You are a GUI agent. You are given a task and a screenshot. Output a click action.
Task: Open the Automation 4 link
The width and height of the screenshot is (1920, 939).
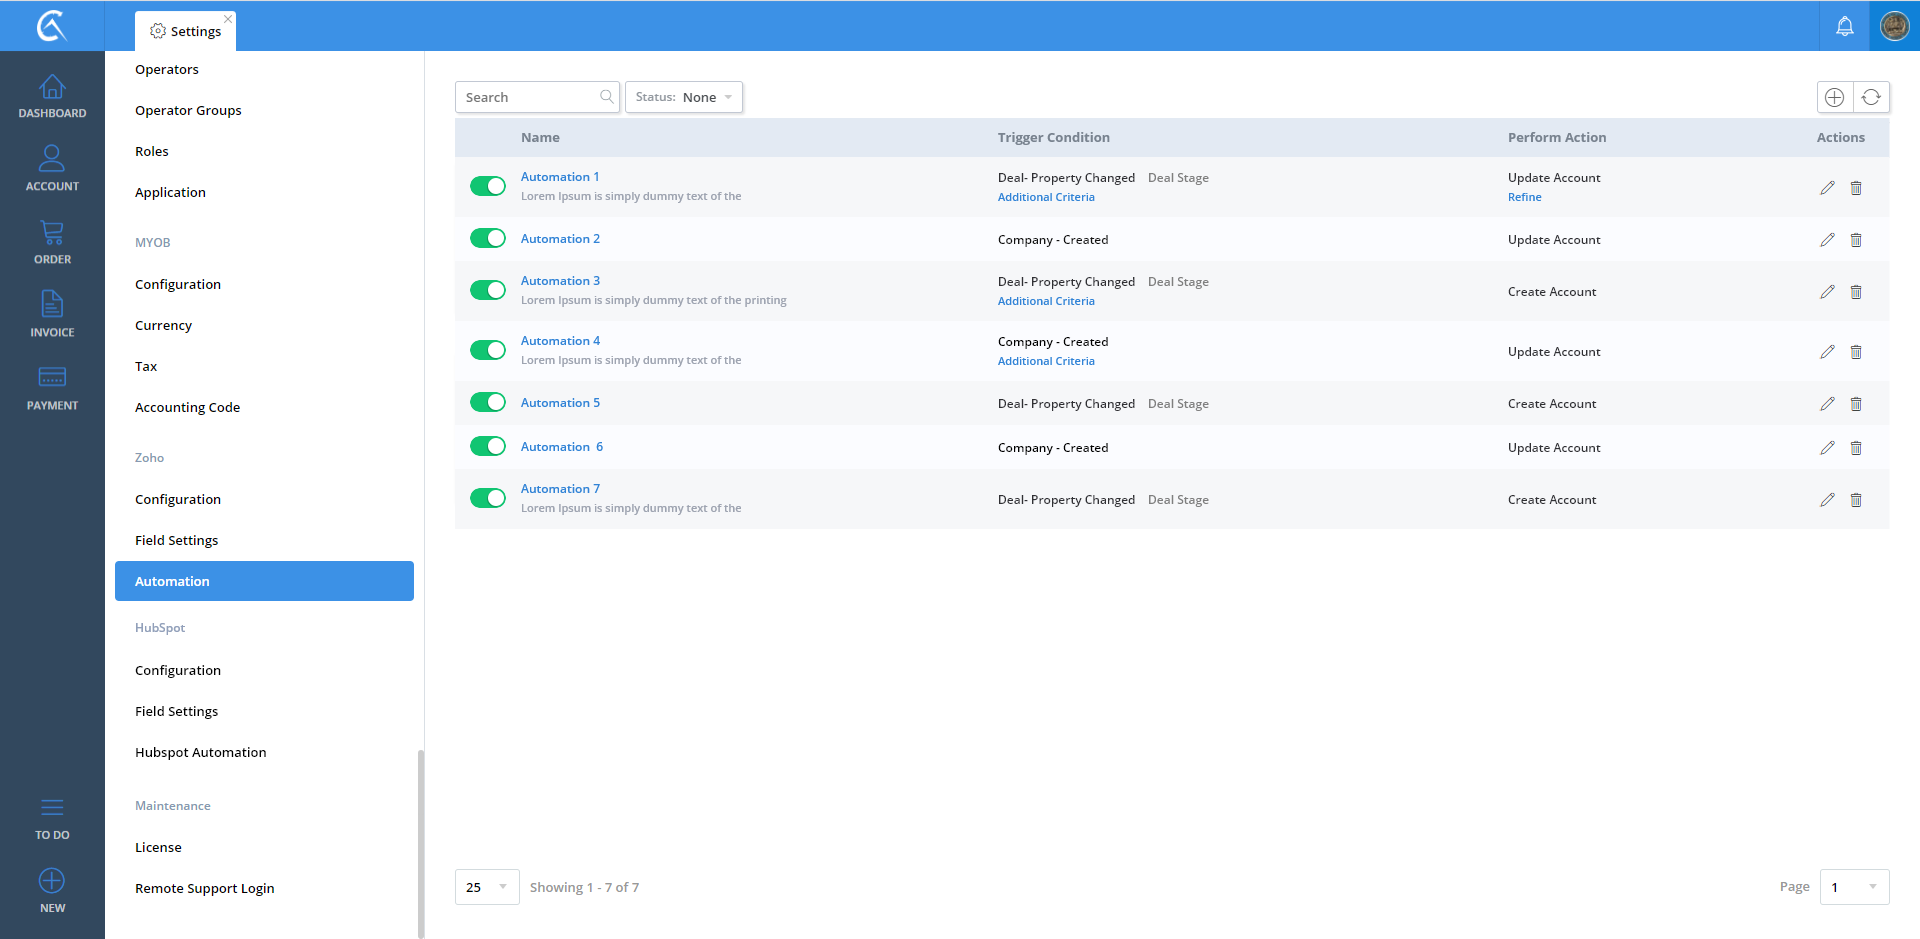tap(560, 341)
